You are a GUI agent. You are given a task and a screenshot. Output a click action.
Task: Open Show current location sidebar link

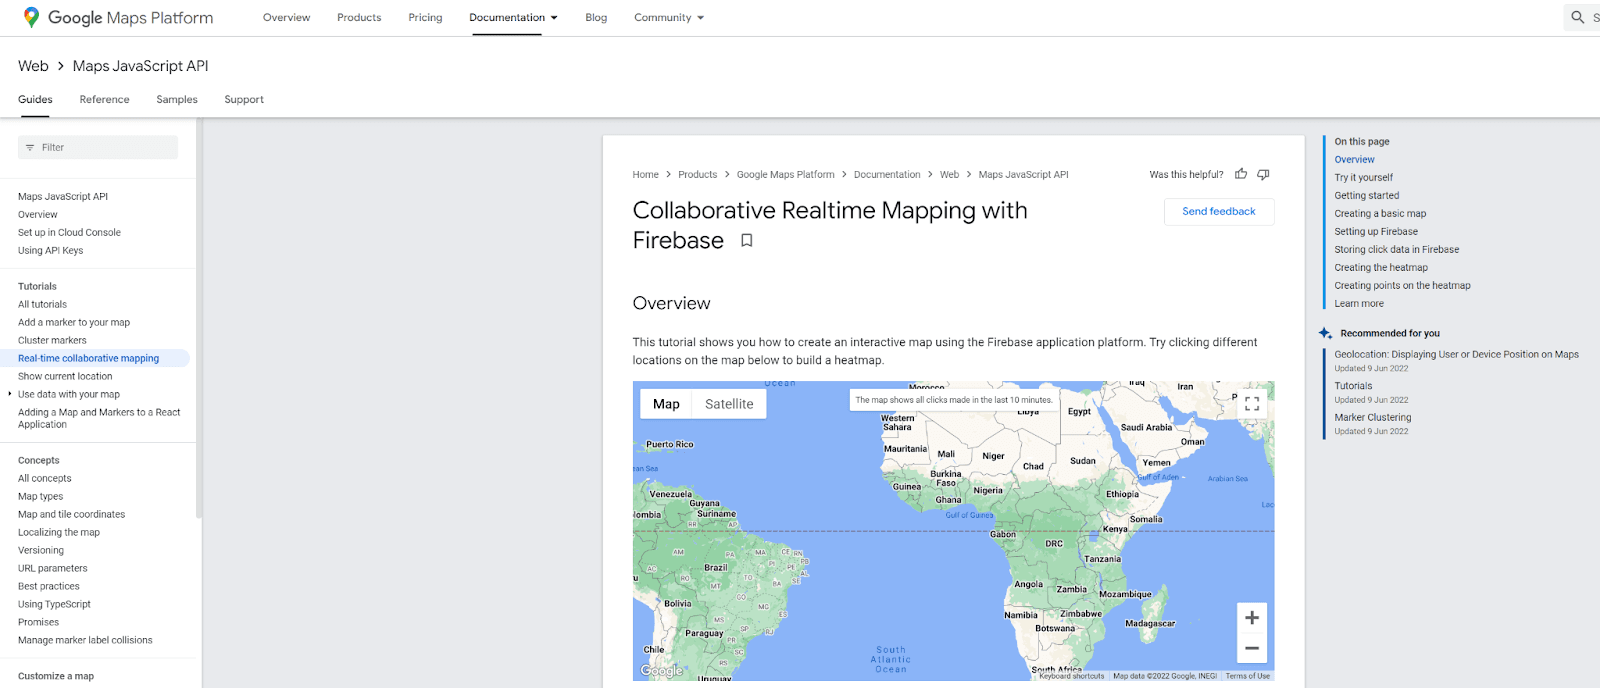(65, 377)
